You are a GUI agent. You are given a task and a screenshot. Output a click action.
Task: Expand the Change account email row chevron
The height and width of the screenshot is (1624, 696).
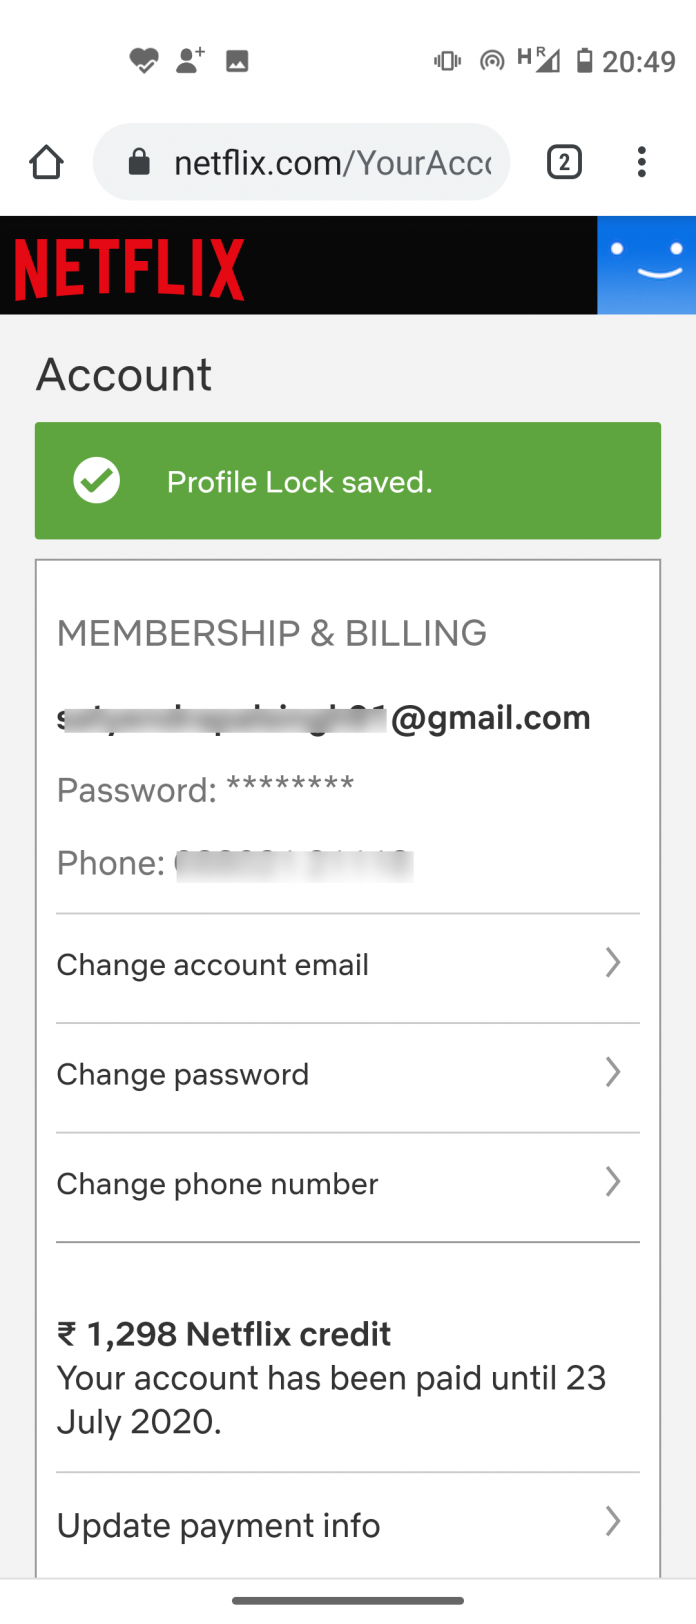click(x=613, y=963)
